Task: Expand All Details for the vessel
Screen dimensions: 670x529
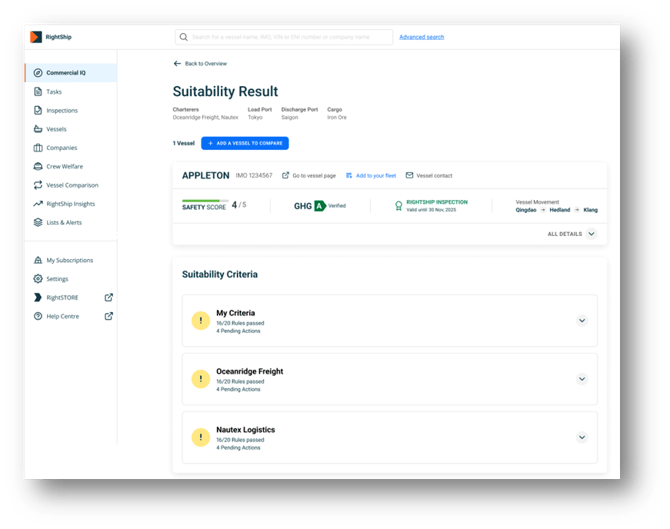Action: pyautogui.click(x=591, y=233)
